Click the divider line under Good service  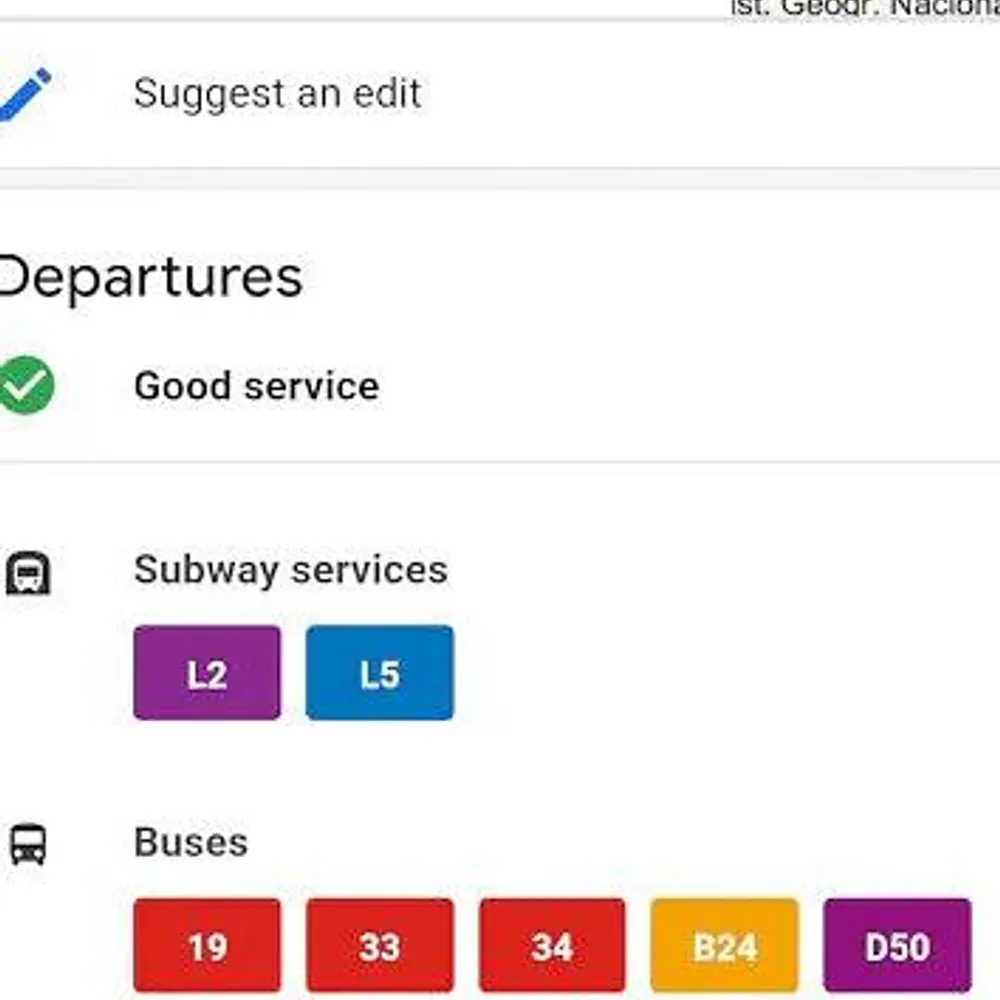[x=500, y=462]
